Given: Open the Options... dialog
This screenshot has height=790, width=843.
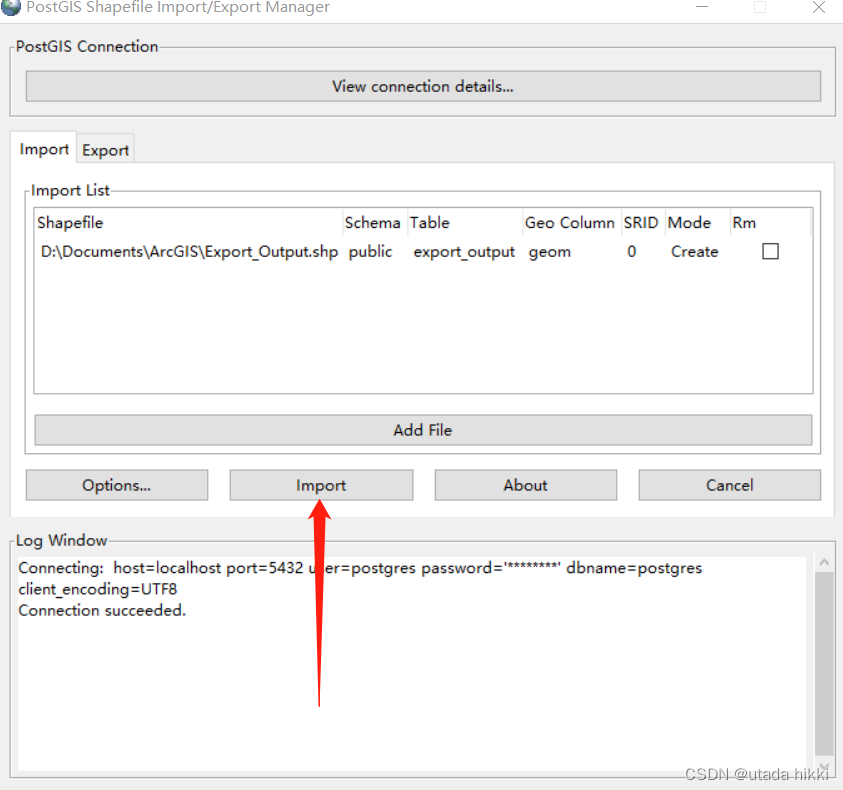Looking at the screenshot, I should pyautogui.click(x=117, y=485).
